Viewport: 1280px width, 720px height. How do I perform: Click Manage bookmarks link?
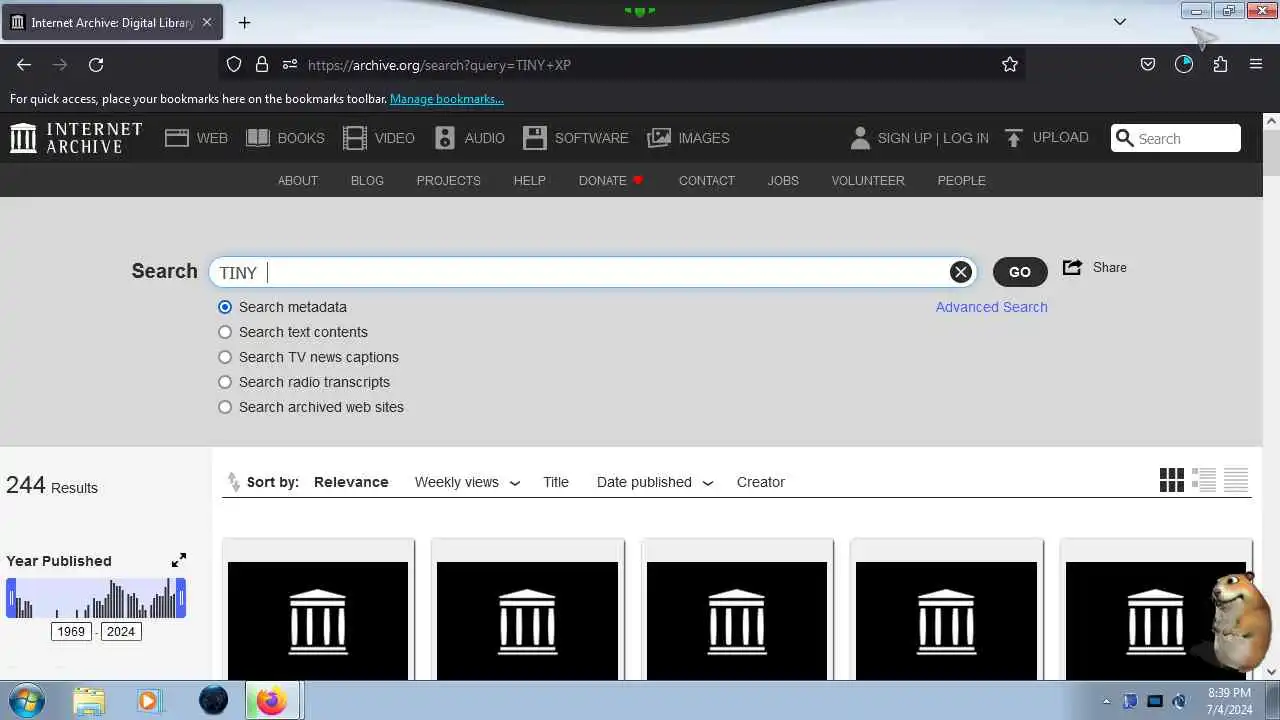[447, 99]
